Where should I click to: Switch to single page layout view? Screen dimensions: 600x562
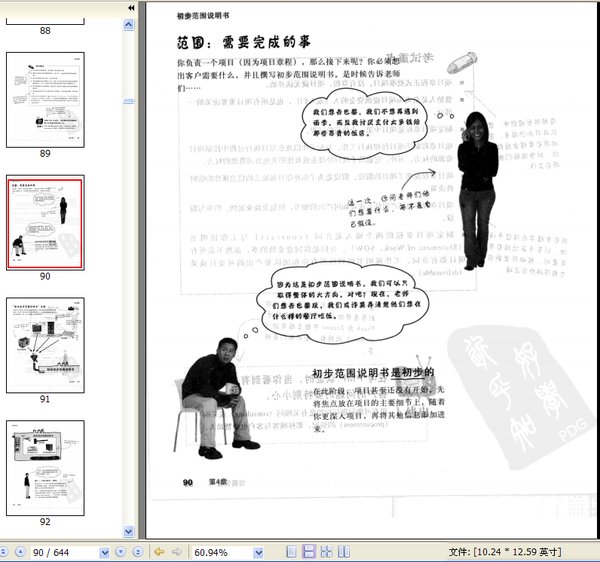coord(291,552)
